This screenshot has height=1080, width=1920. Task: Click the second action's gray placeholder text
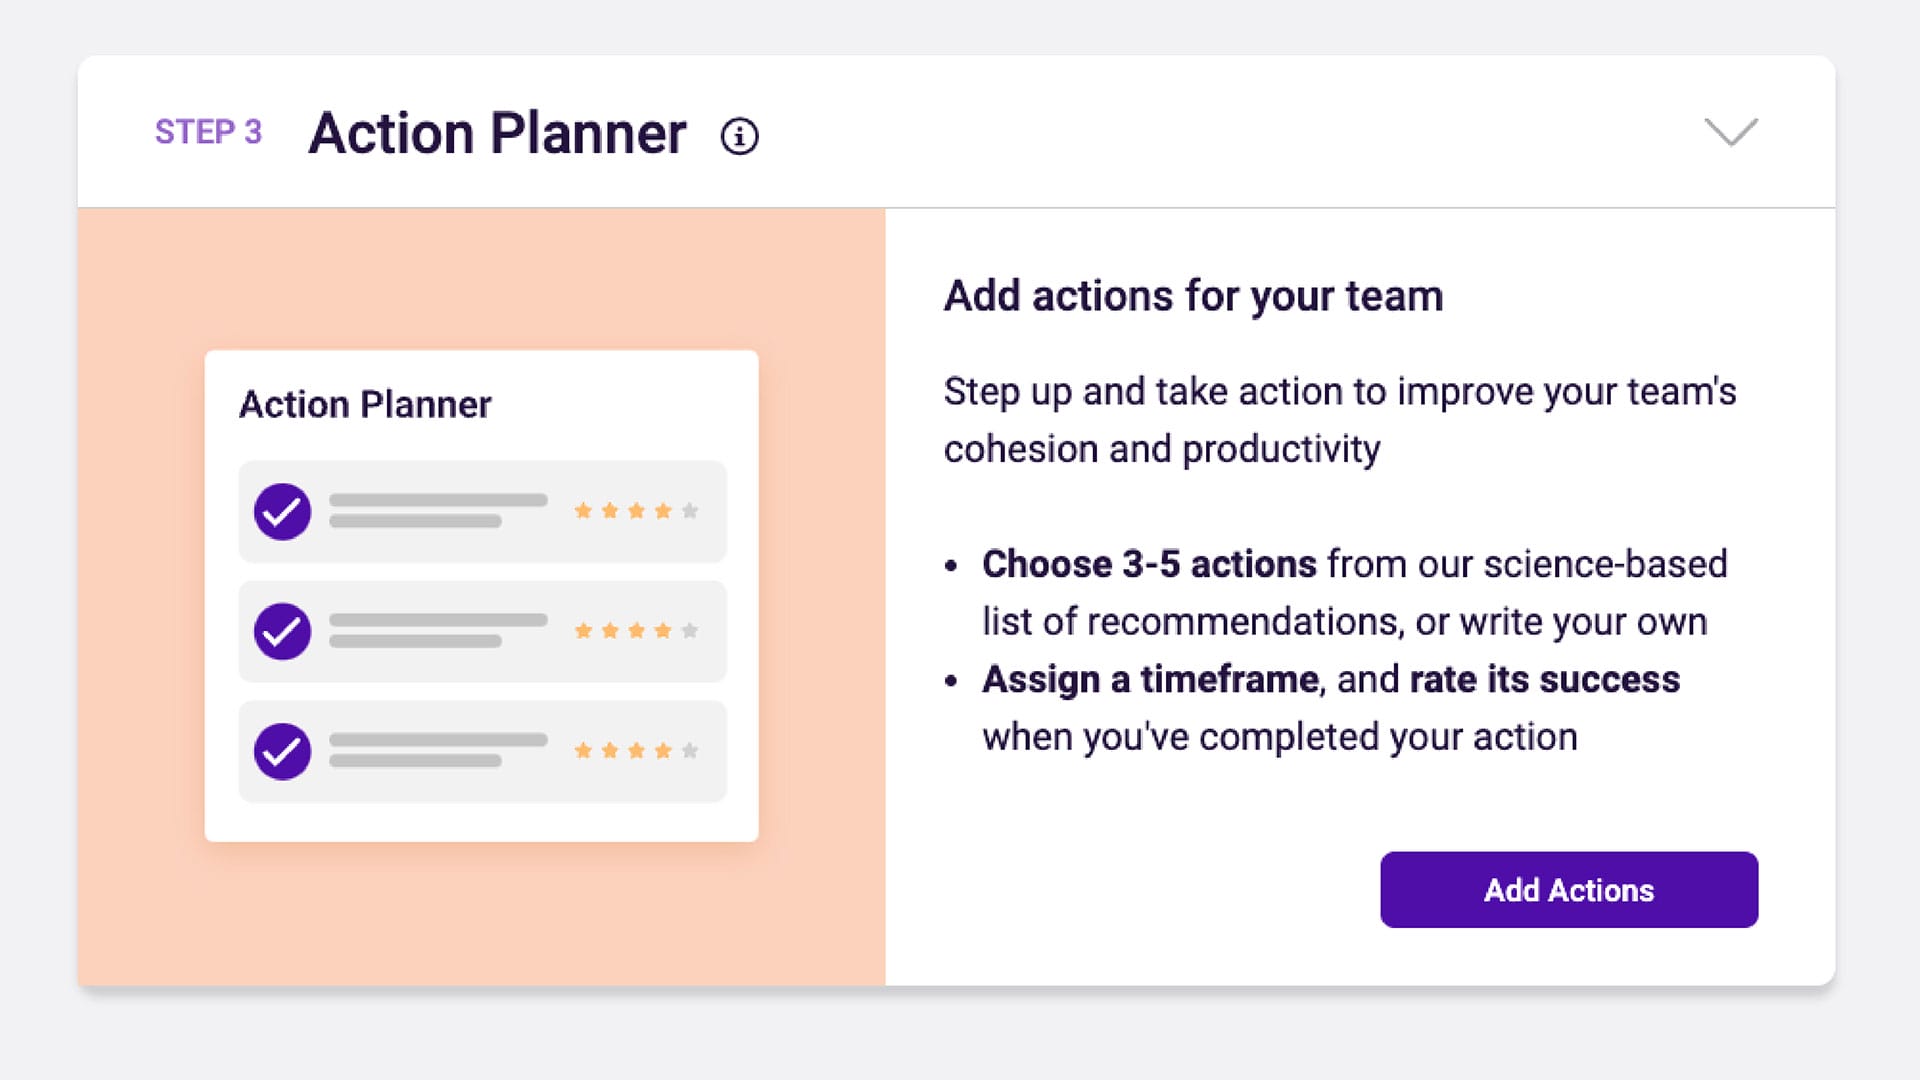click(437, 630)
